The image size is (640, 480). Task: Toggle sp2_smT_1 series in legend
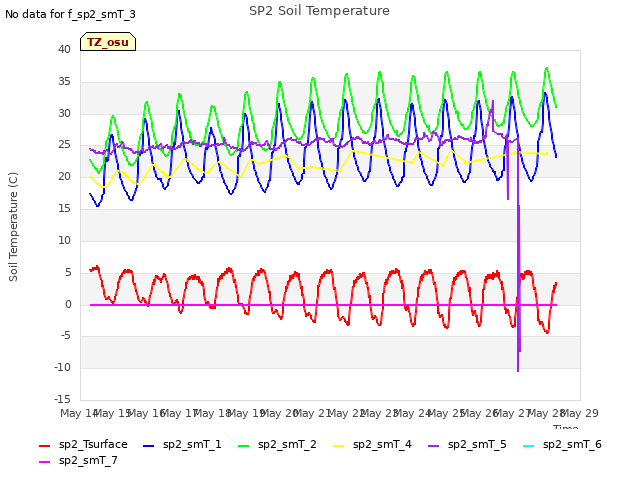pyautogui.click(x=182, y=444)
